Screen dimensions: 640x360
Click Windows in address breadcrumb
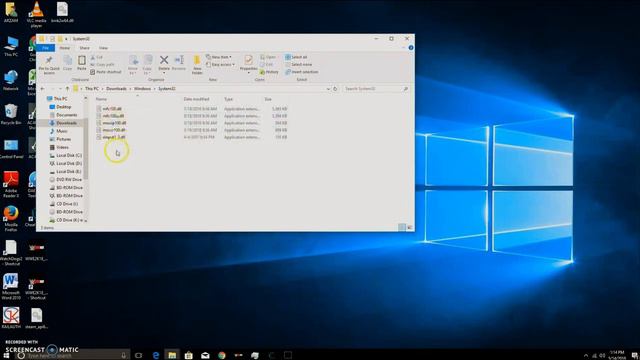142,89
